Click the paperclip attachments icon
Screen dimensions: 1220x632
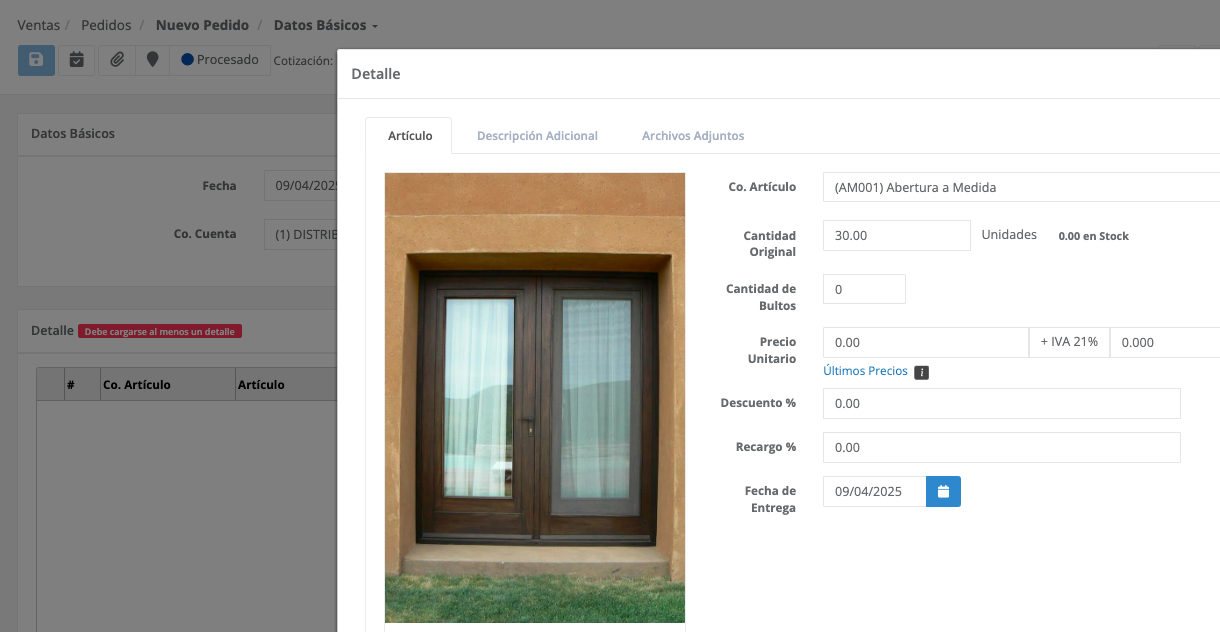coord(117,60)
